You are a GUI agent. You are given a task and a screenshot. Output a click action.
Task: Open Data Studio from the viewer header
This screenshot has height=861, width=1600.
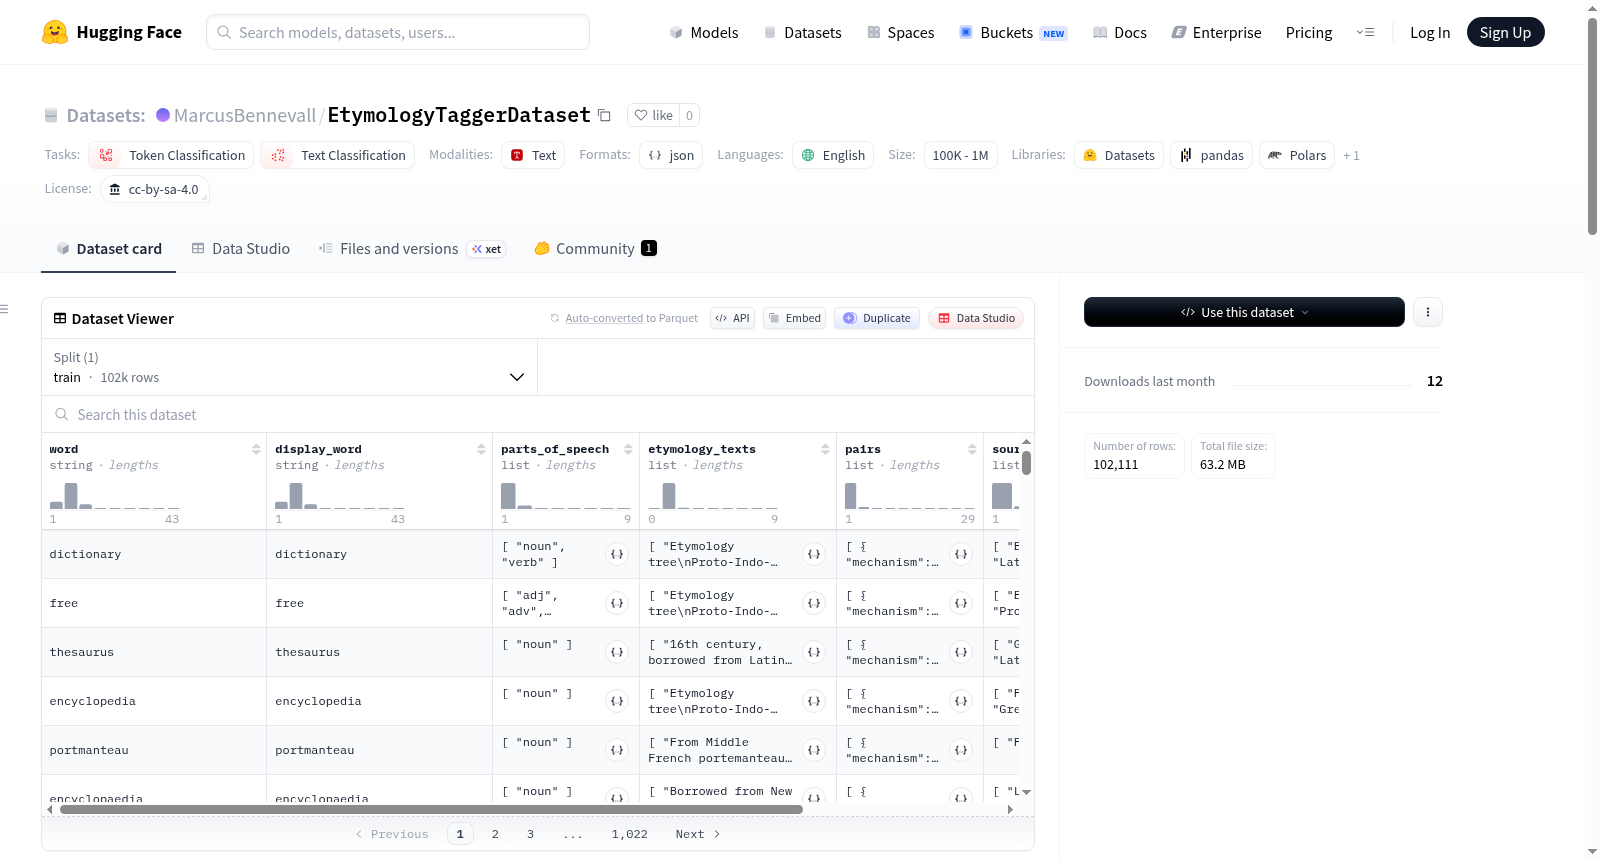click(x=976, y=318)
